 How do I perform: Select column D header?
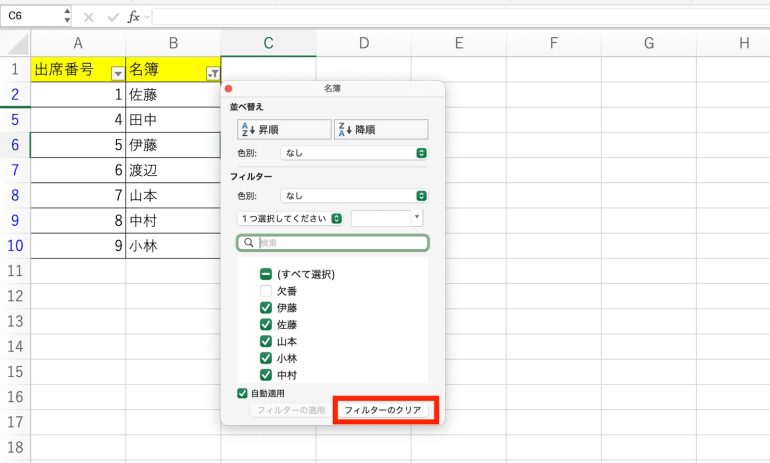coord(363,43)
